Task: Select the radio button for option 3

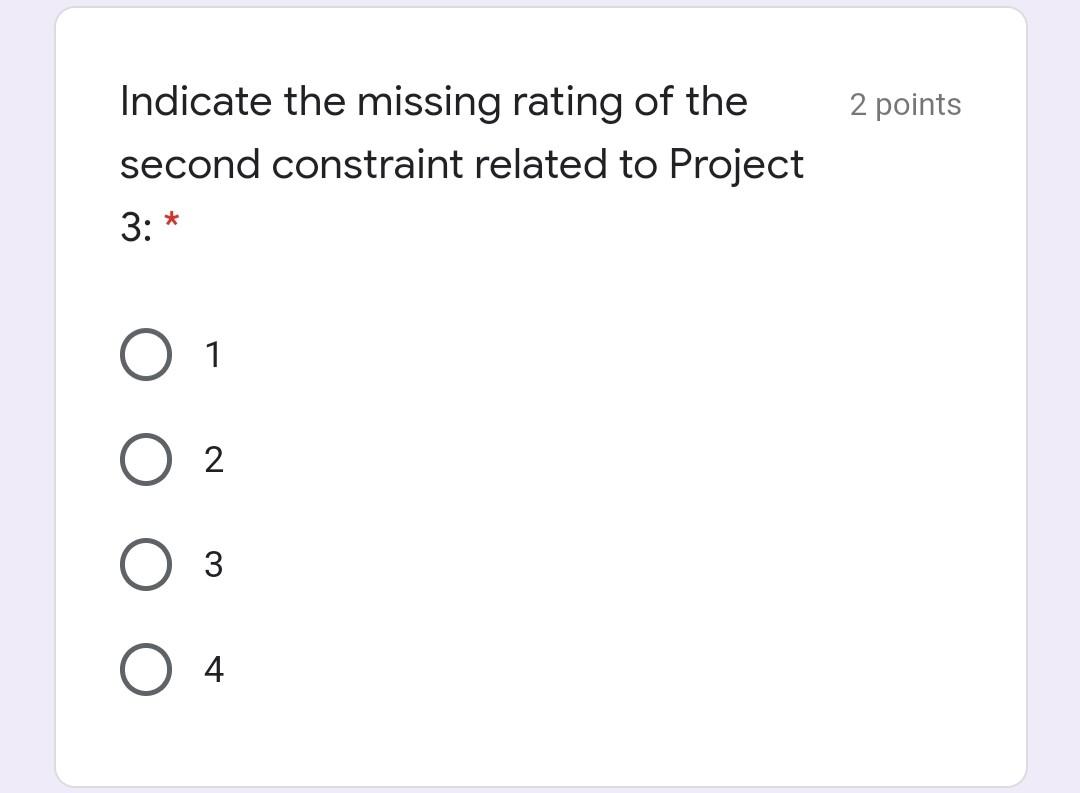Action: 145,564
